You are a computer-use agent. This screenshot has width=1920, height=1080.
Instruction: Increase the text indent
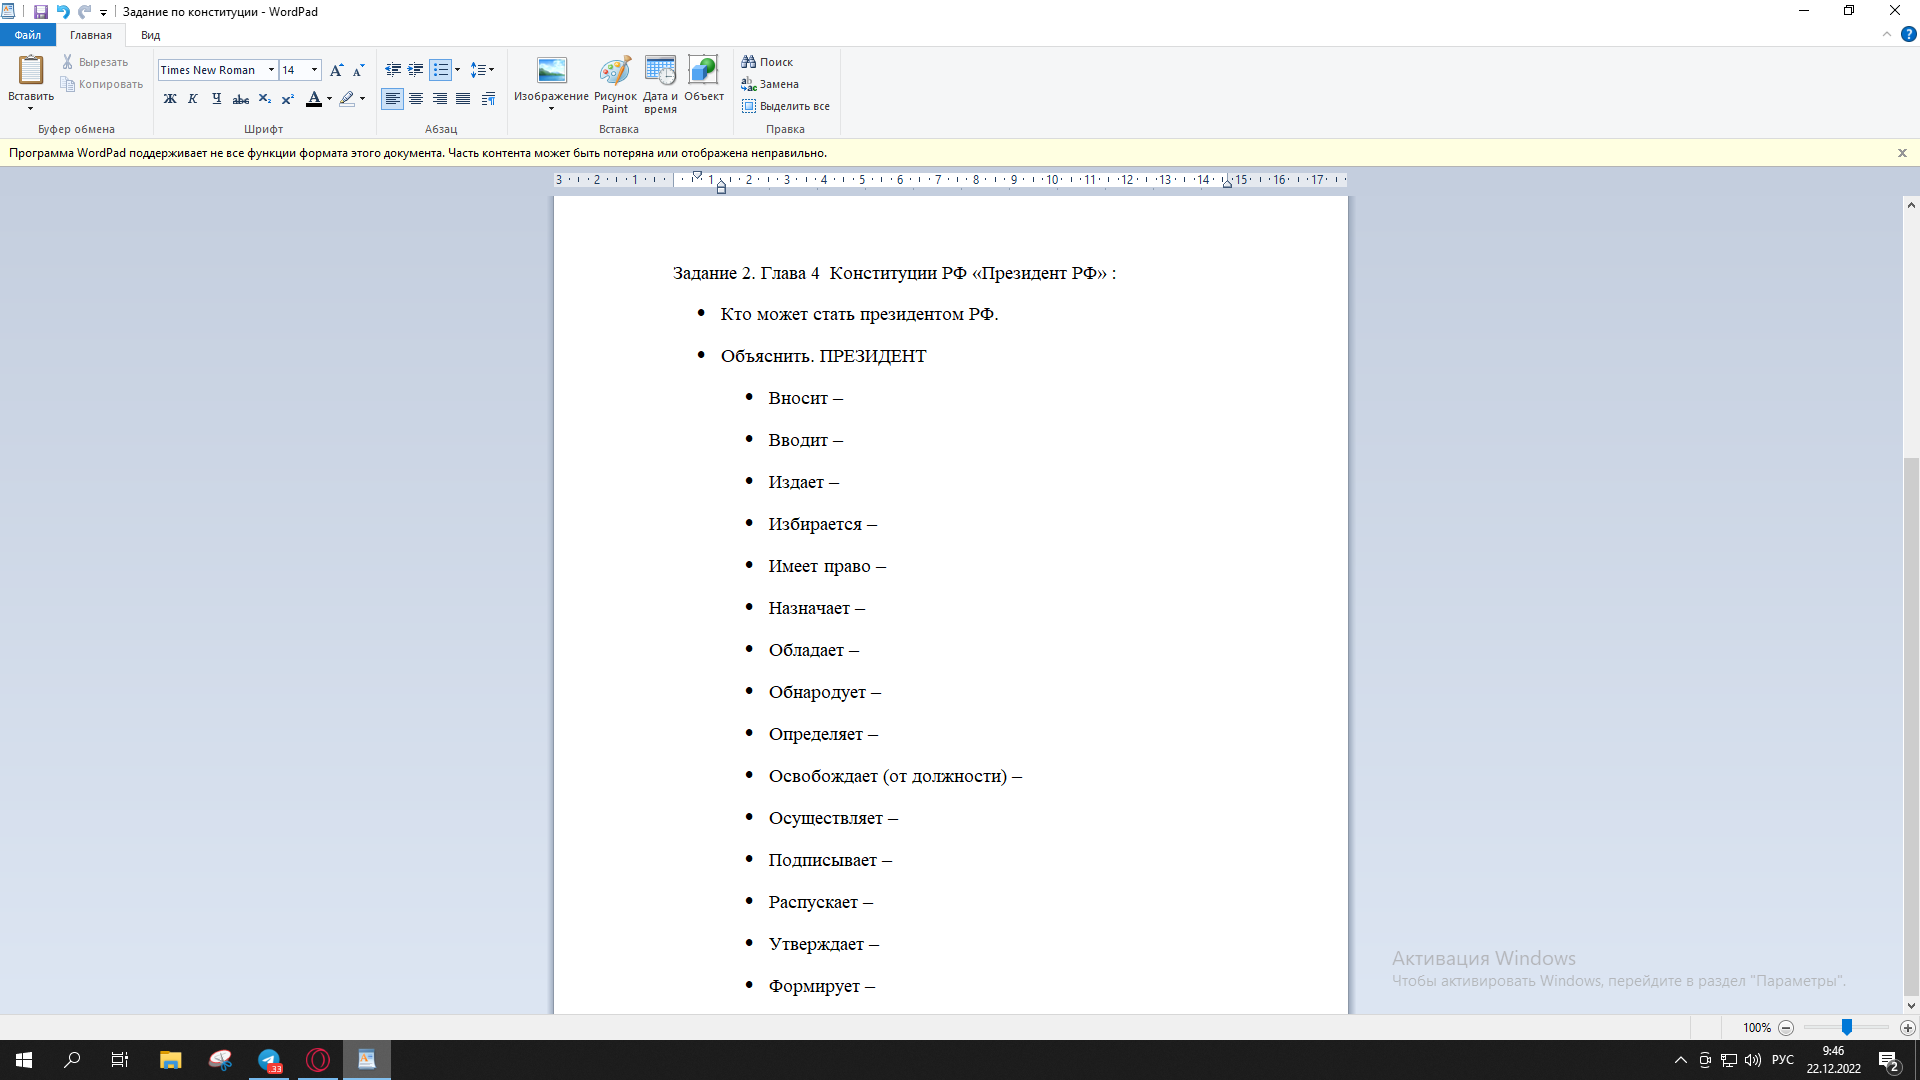(x=415, y=70)
